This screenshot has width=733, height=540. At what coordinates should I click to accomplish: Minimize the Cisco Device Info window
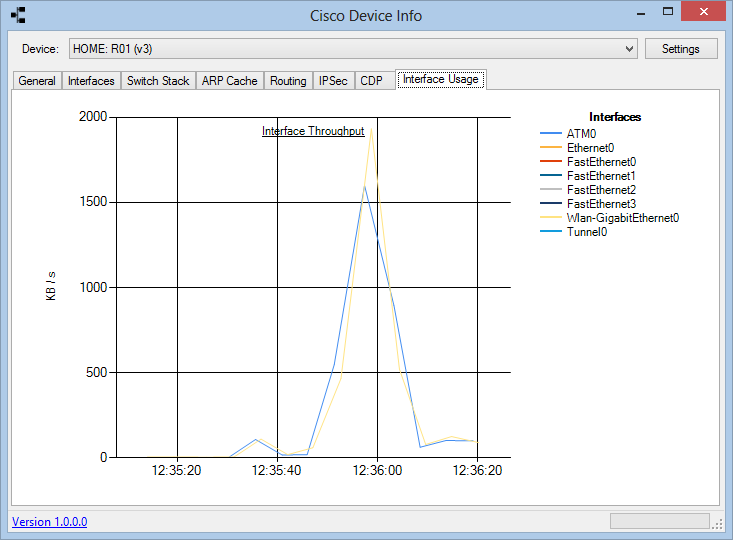click(x=641, y=13)
